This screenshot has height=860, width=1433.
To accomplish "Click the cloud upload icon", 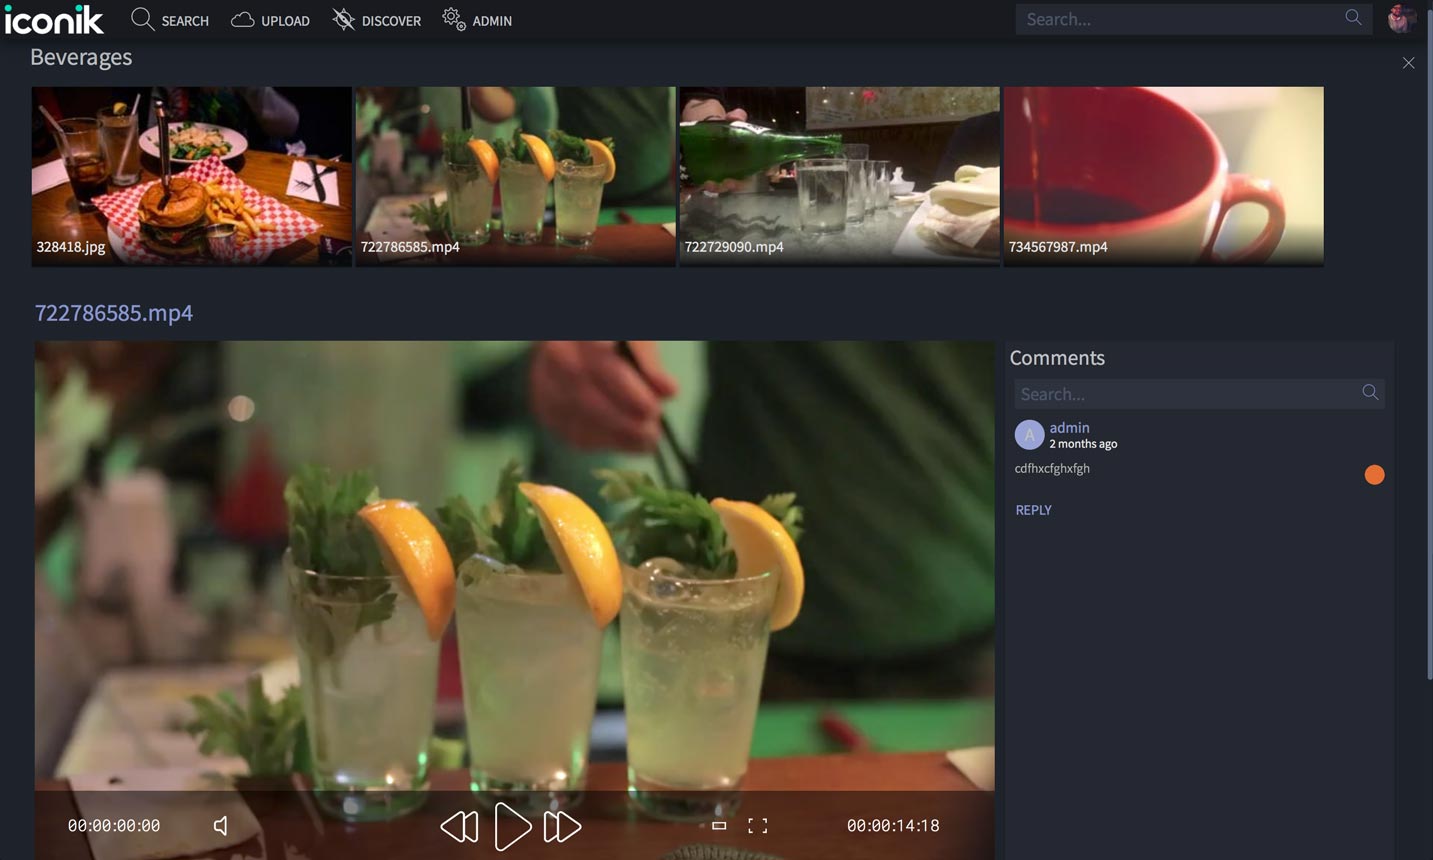I will [x=242, y=20].
